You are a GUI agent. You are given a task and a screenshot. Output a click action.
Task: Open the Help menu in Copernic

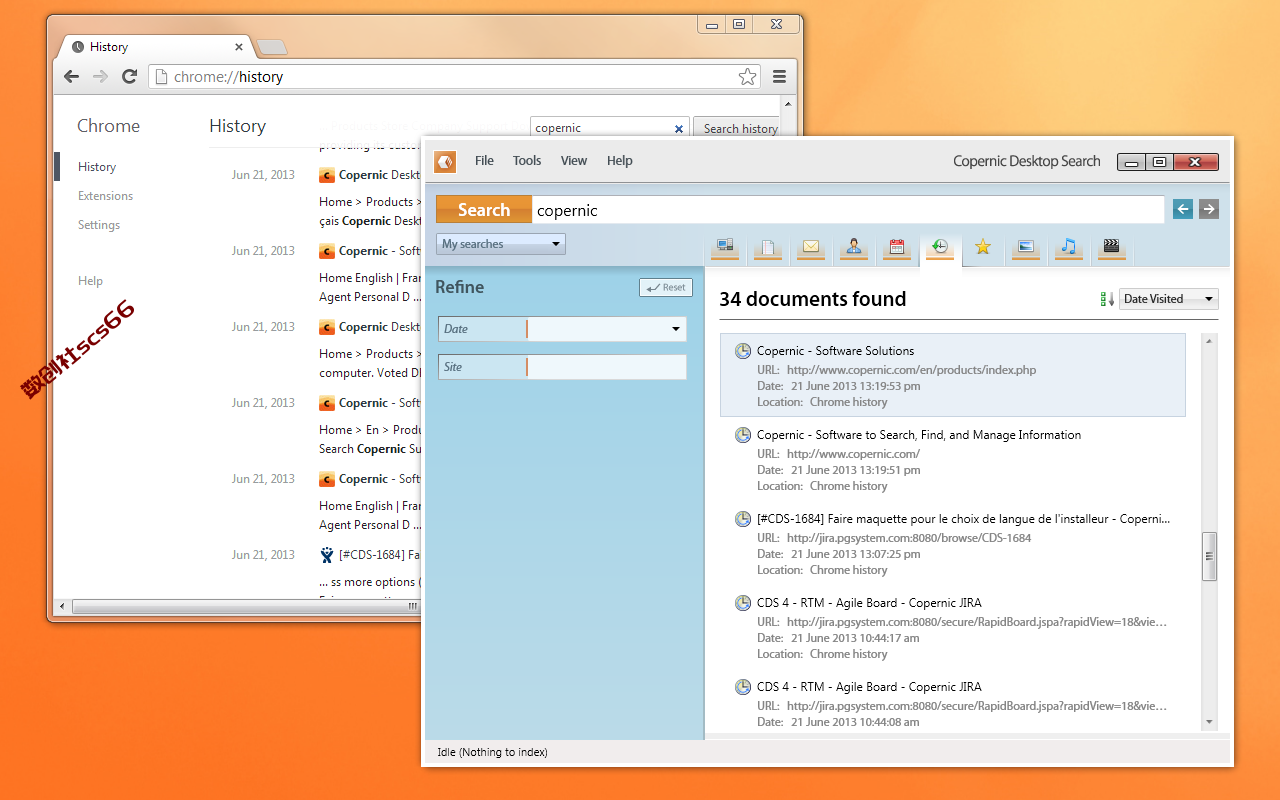[620, 161]
